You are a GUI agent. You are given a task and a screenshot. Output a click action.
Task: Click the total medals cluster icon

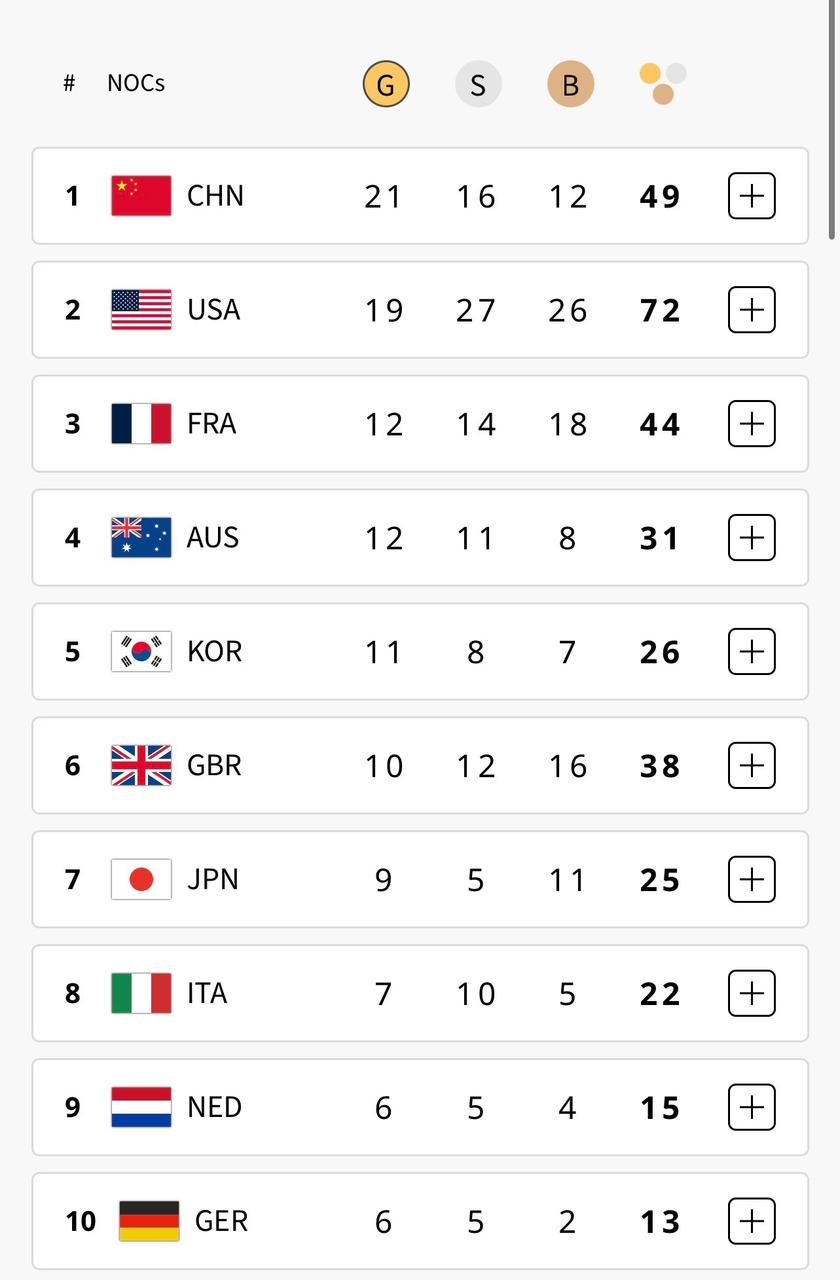pyautogui.click(x=662, y=84)
